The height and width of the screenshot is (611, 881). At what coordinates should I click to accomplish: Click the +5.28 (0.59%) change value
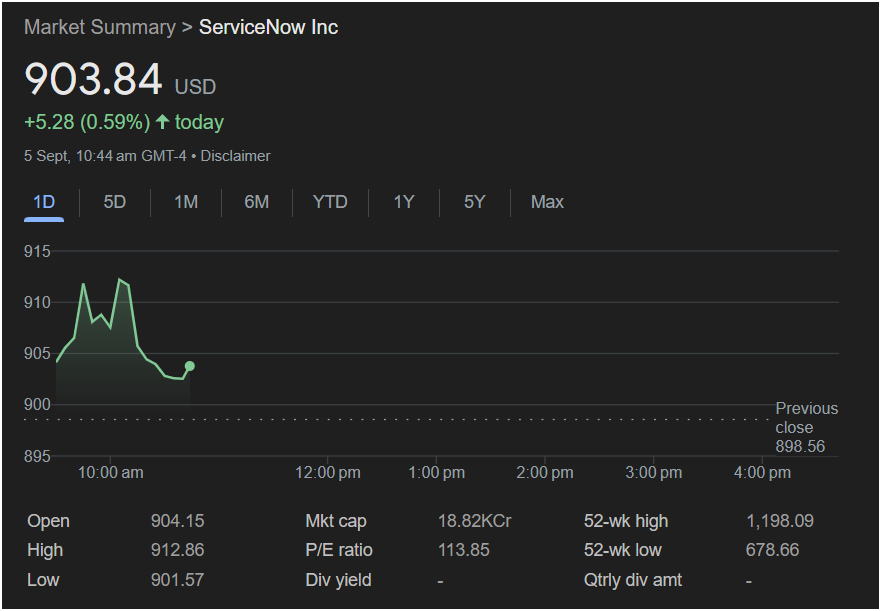point(87,122)
